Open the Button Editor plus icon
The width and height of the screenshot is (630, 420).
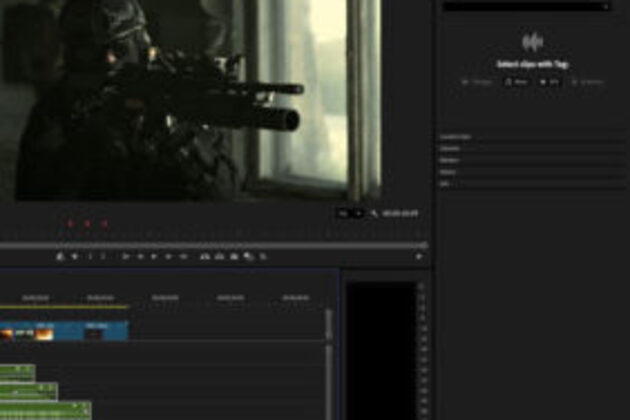click(x=419, y=256)
